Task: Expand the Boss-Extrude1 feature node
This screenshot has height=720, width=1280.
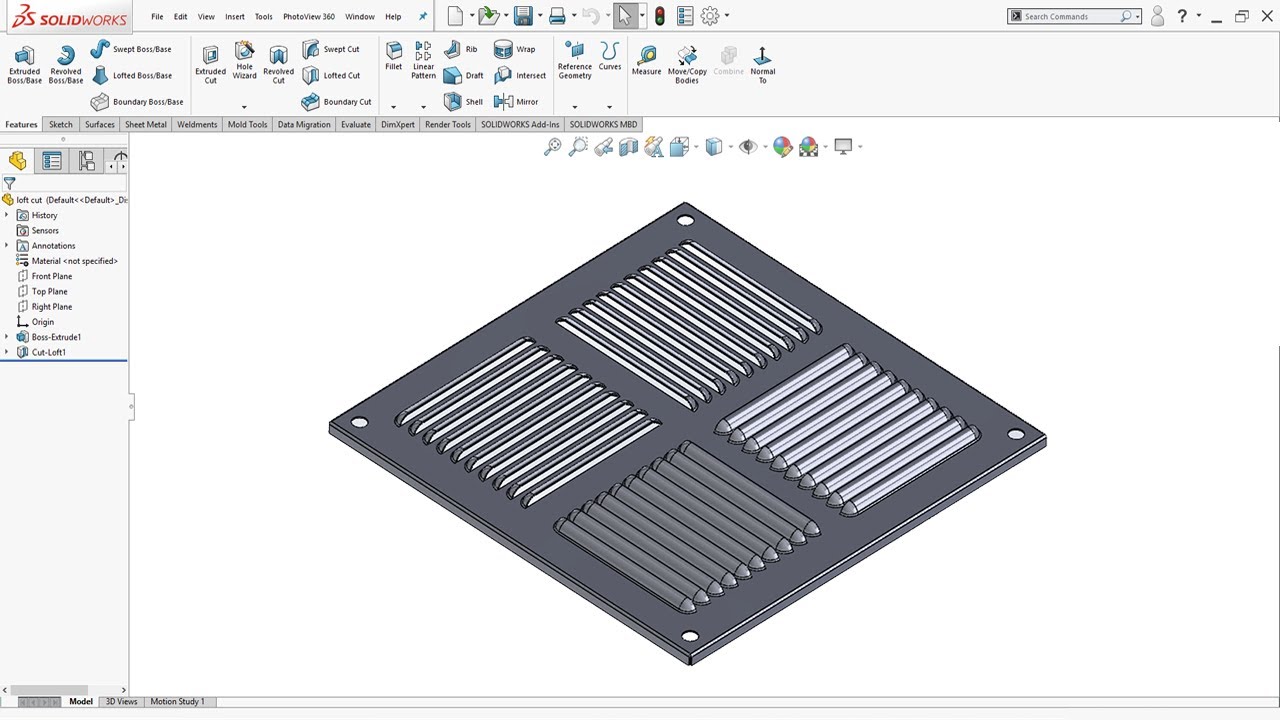Action: click(x=7, y=337)
